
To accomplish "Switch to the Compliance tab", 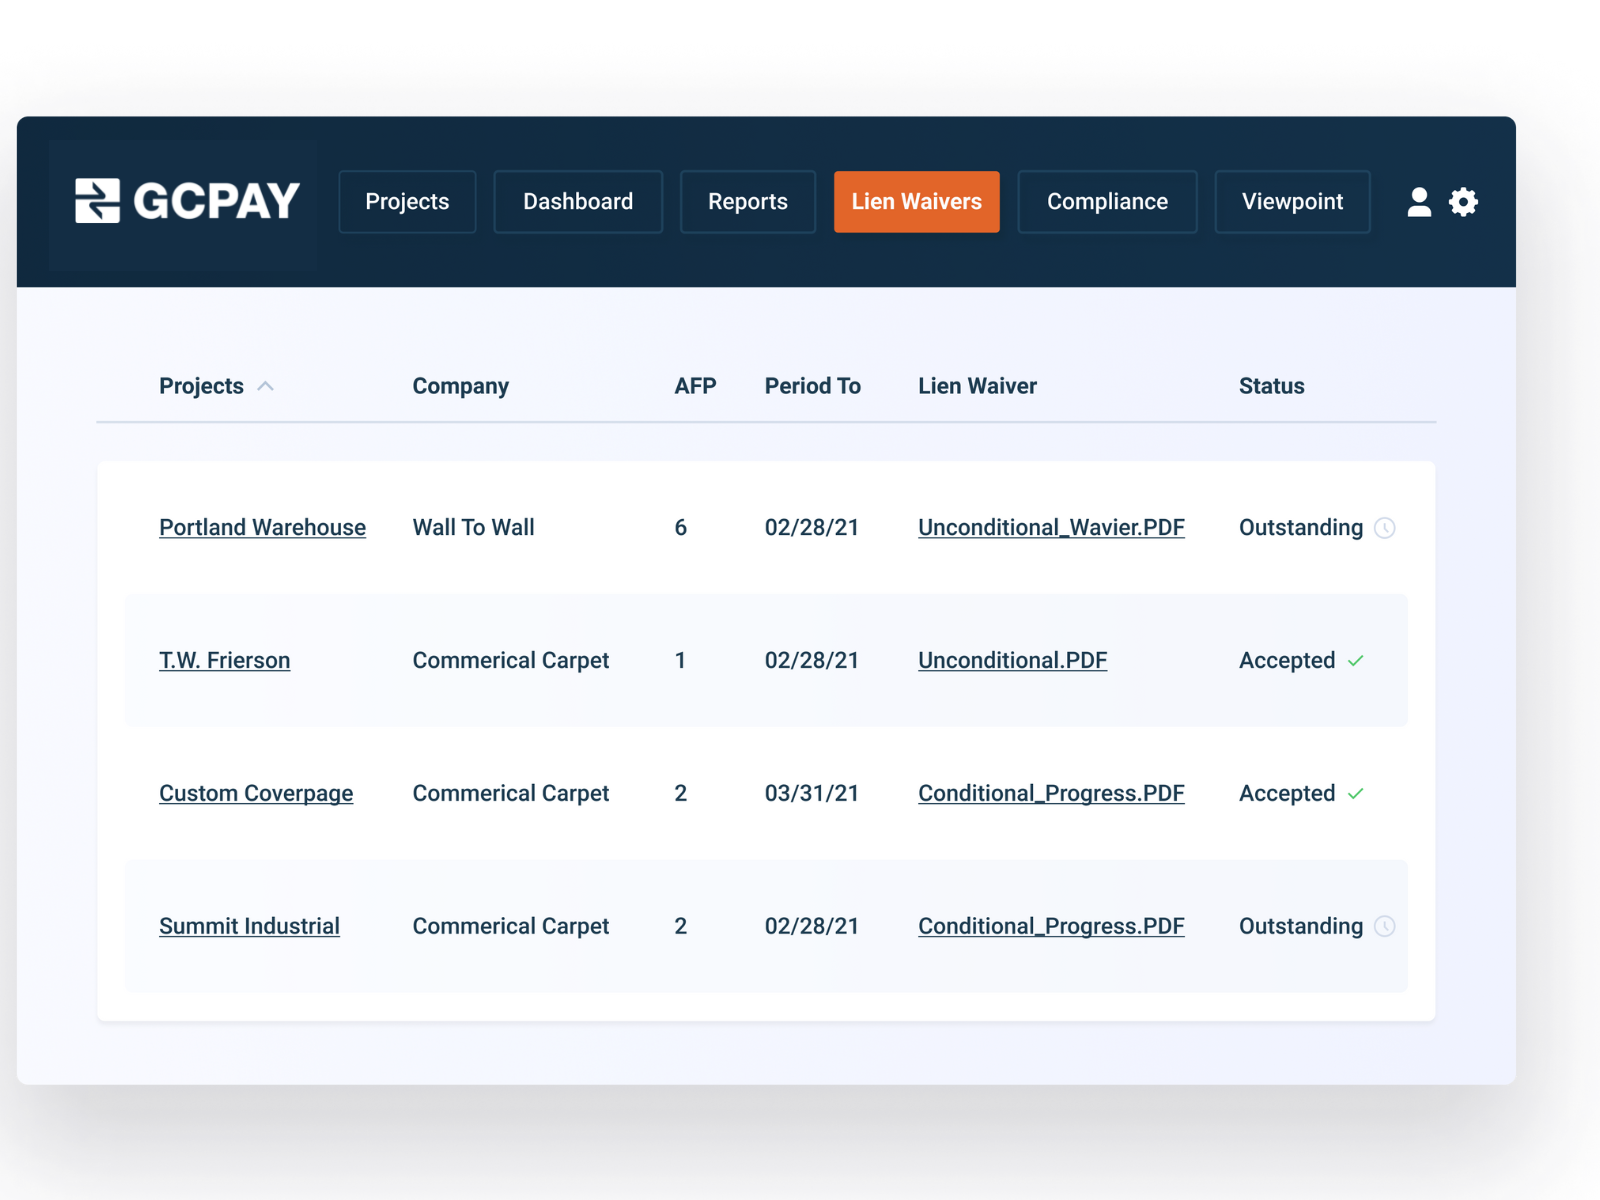I will click(x=1107, y=202).
